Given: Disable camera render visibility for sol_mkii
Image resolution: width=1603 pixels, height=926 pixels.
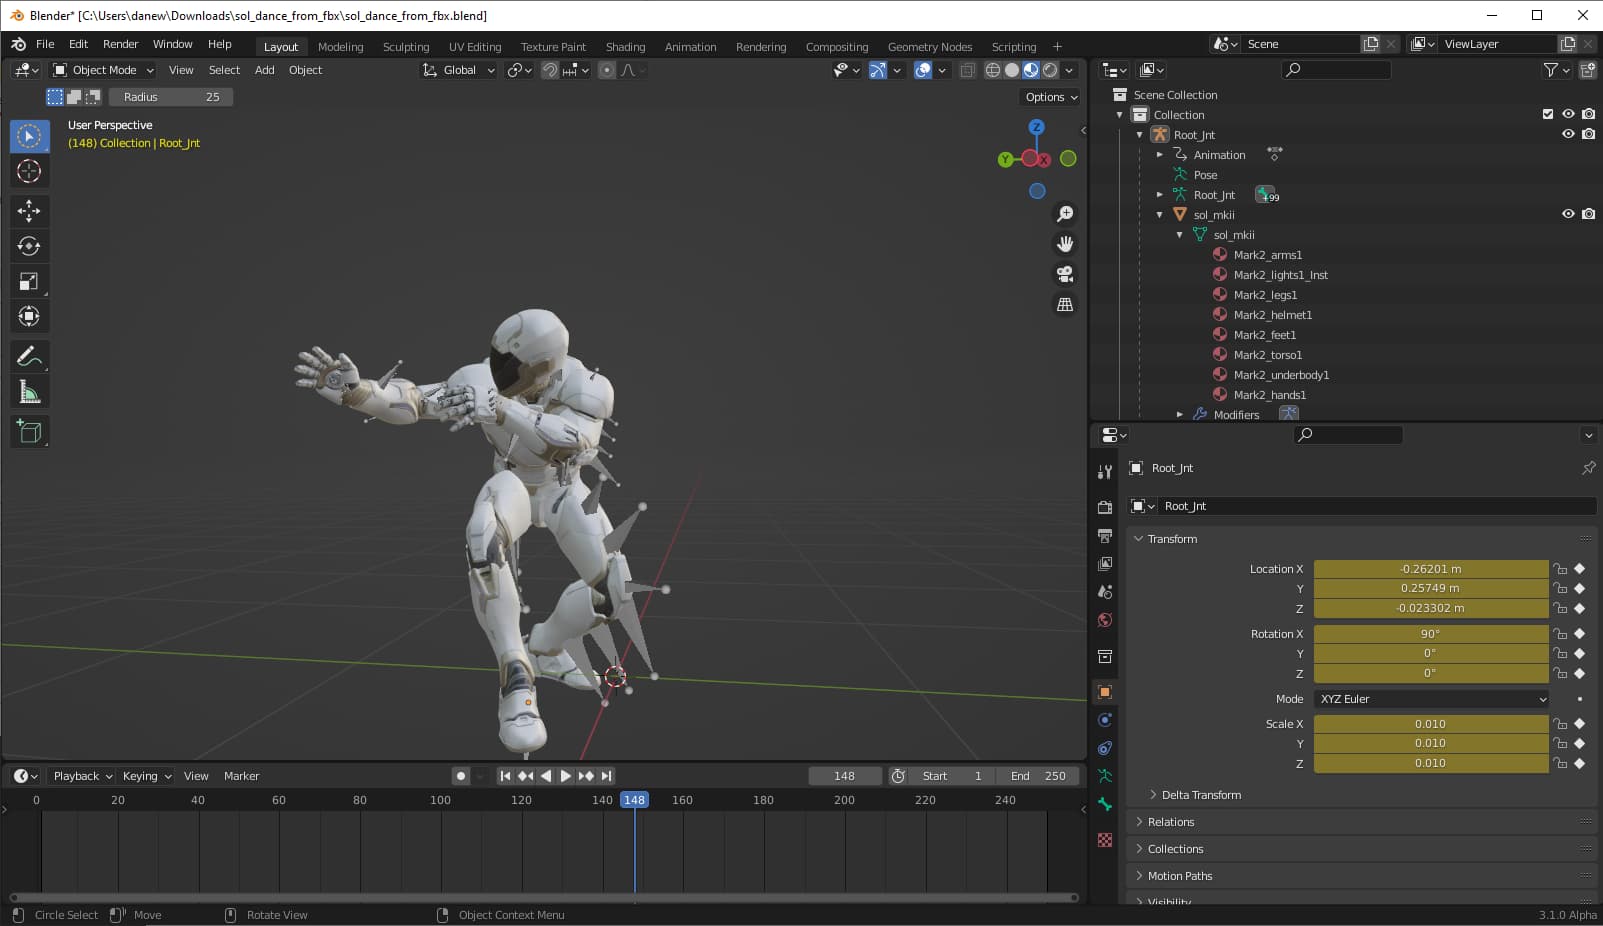Looking at the screenshot, I should pos(1589,214).
